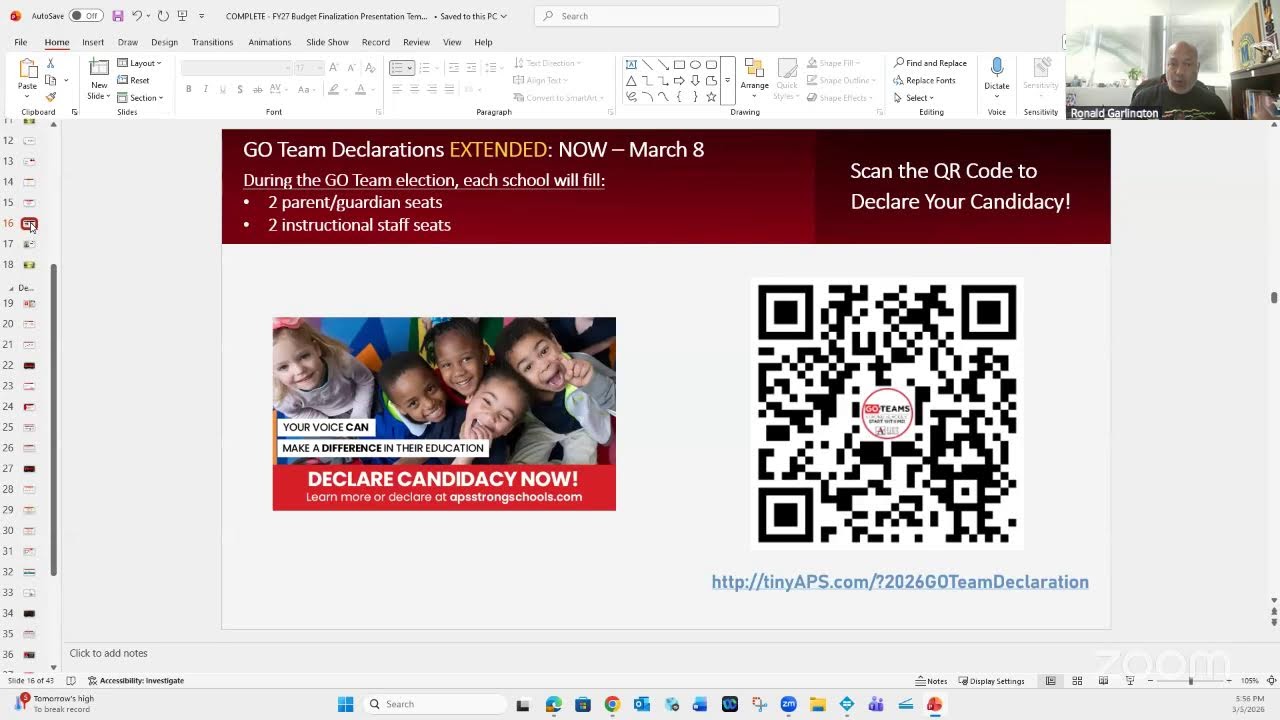Click the Paste clipboard icon
The width and height of the screenshot is (1280, 720).
click(27, 70)
